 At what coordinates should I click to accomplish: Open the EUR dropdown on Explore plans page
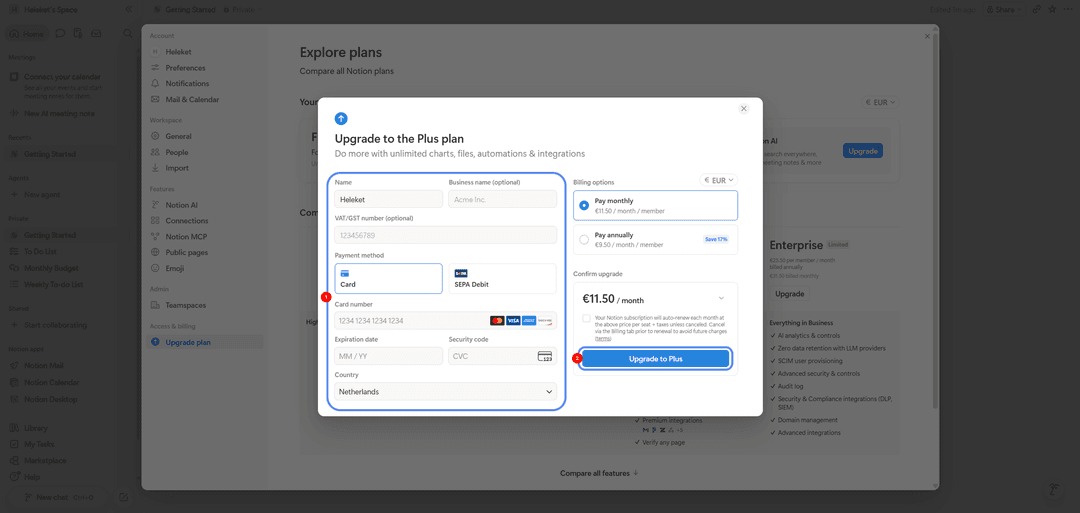[880, 102]
